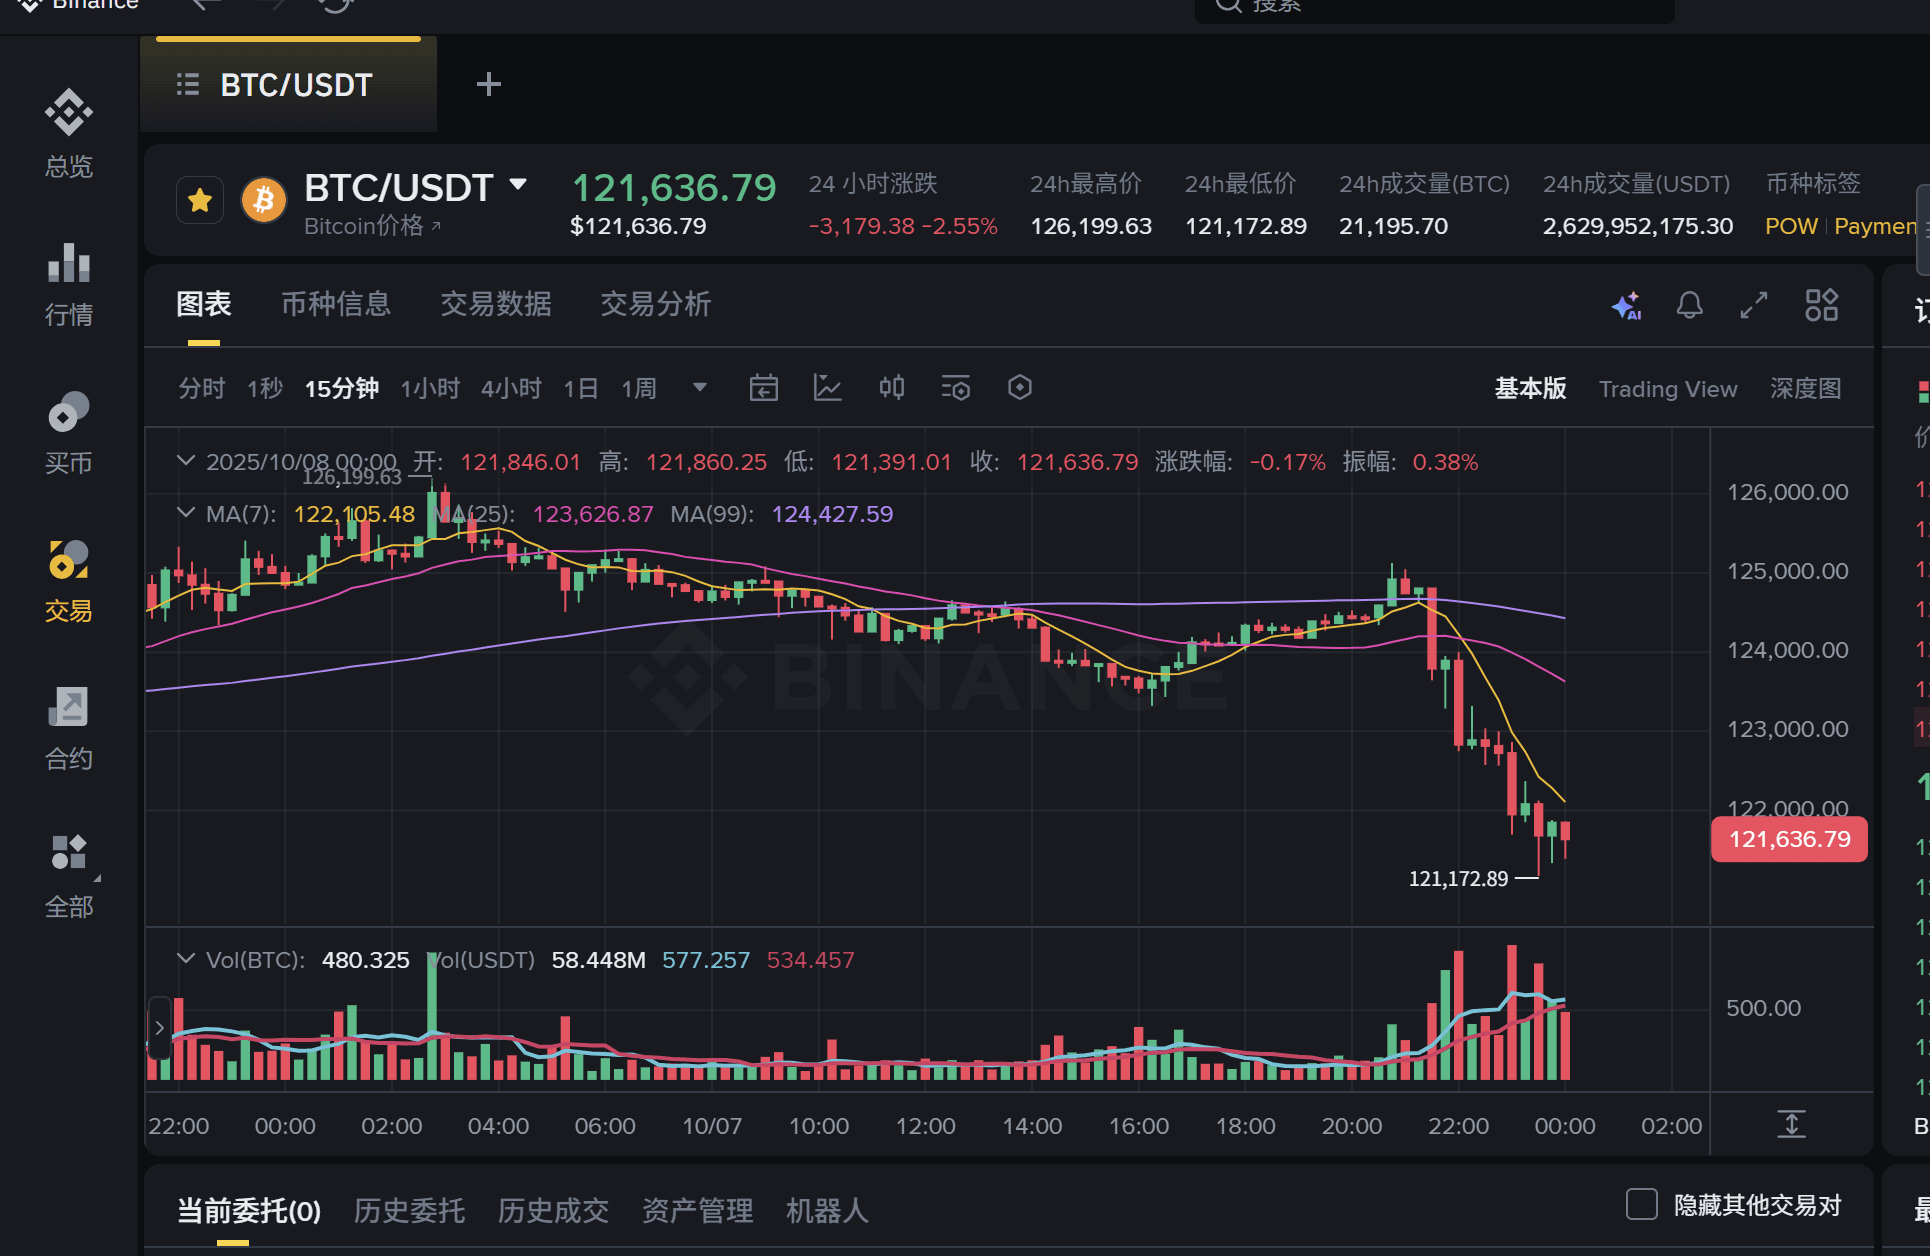Open the AI analysis sparkle icon
This screenshot has width=1930, height=1256.
(1626, 305)
